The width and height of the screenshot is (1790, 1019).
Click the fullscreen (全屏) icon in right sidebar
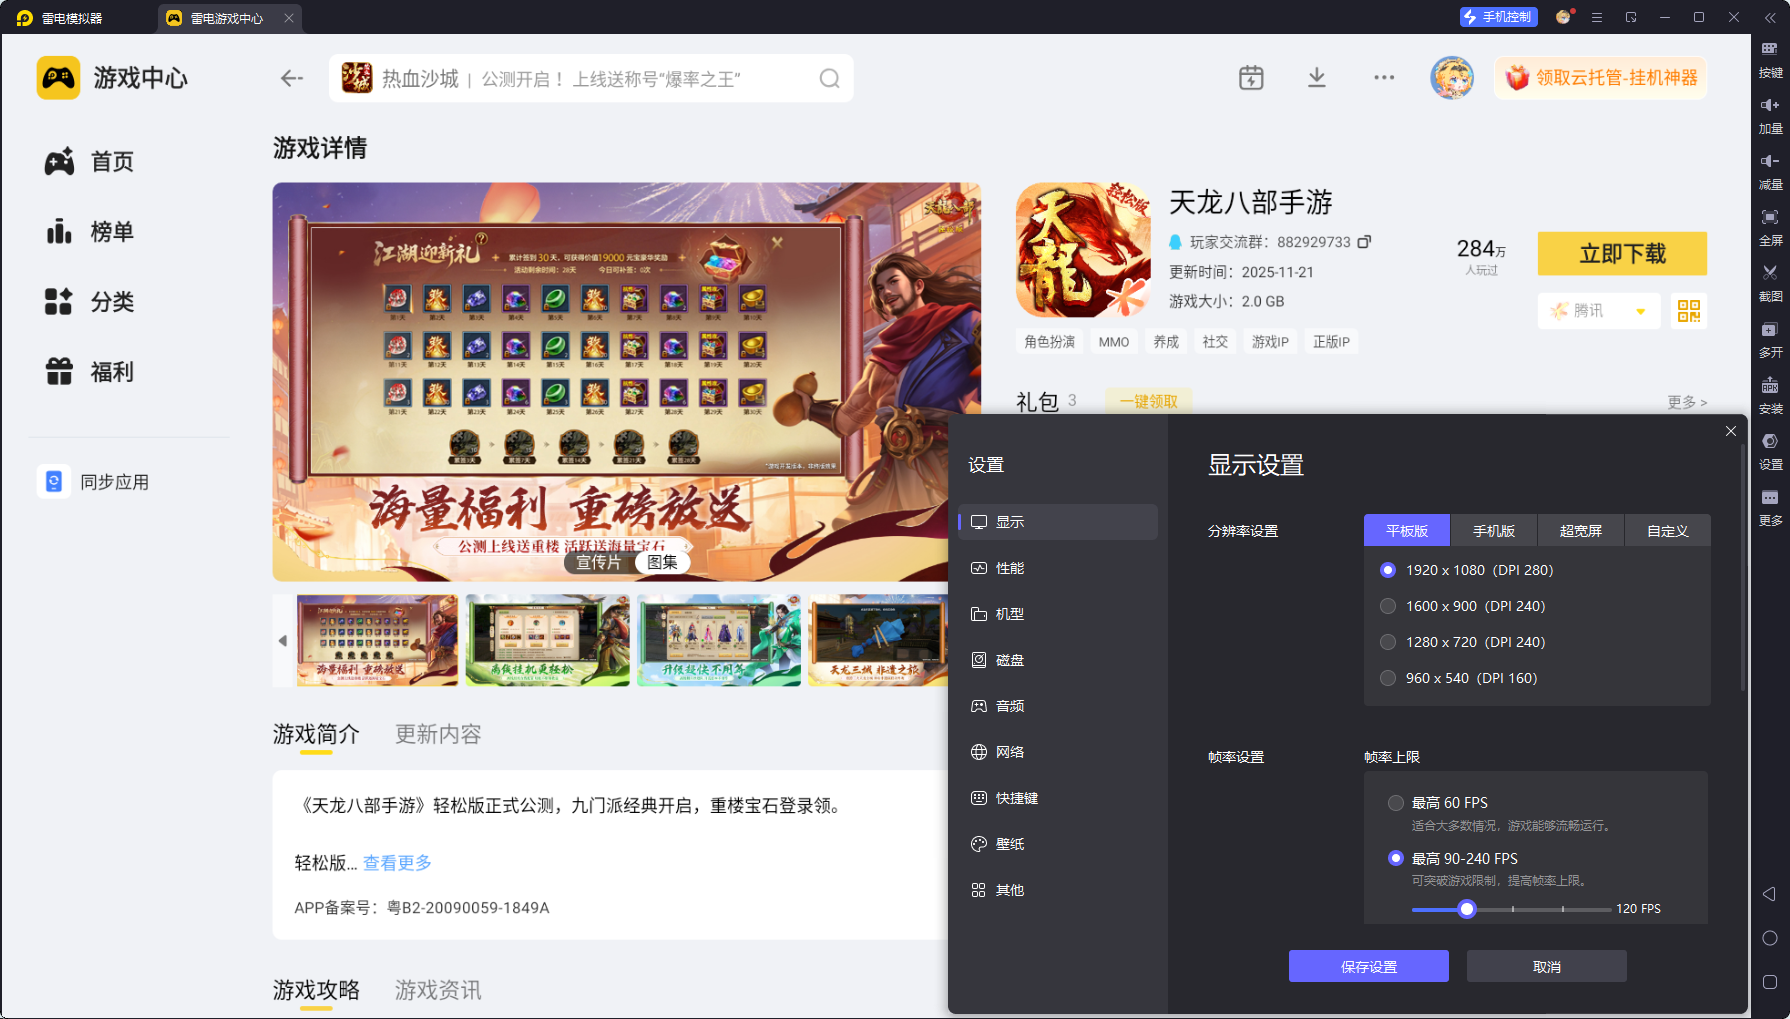pyautogui.click(x=1769, y=227)
